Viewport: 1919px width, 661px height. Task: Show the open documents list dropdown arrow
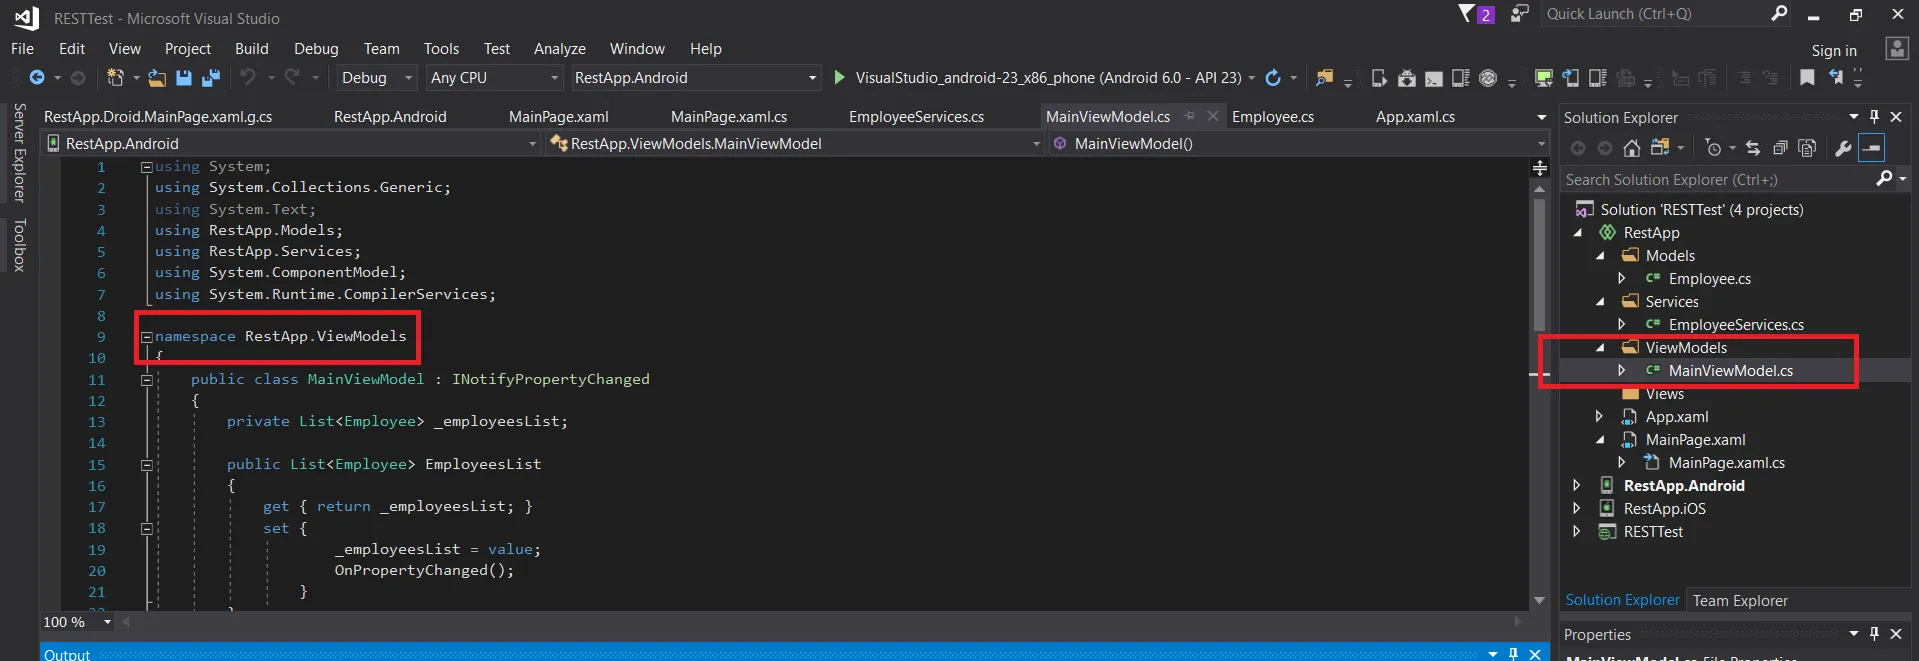coord(1542,117)
